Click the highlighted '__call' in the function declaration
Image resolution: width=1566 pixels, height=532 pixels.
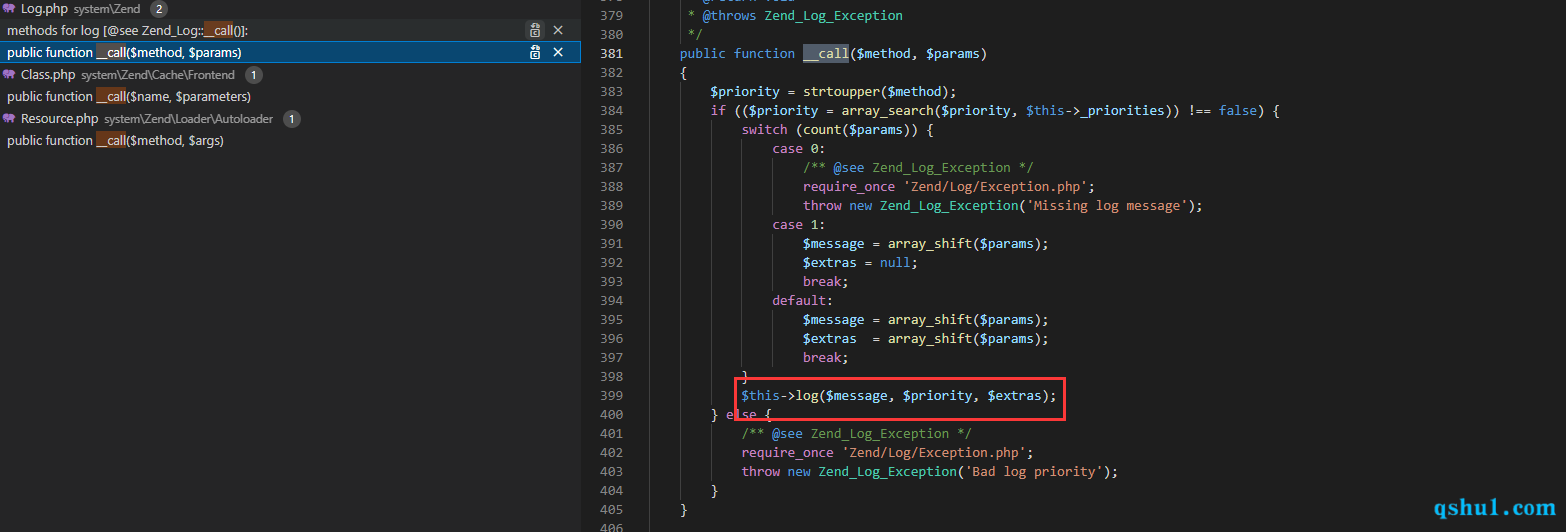[826, 54]
